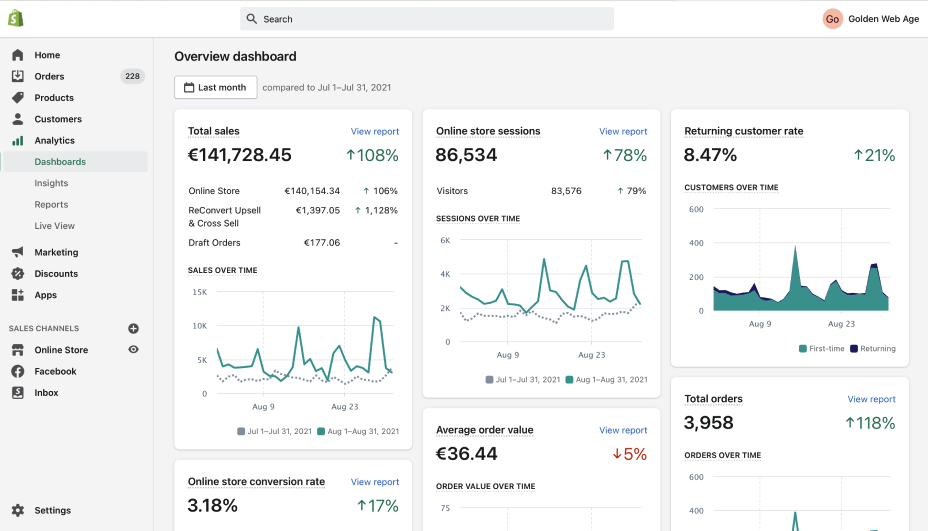Add a sales channel with plus icon
The height and width of the screenshot is (531, 928).
(x=133, y=329)
